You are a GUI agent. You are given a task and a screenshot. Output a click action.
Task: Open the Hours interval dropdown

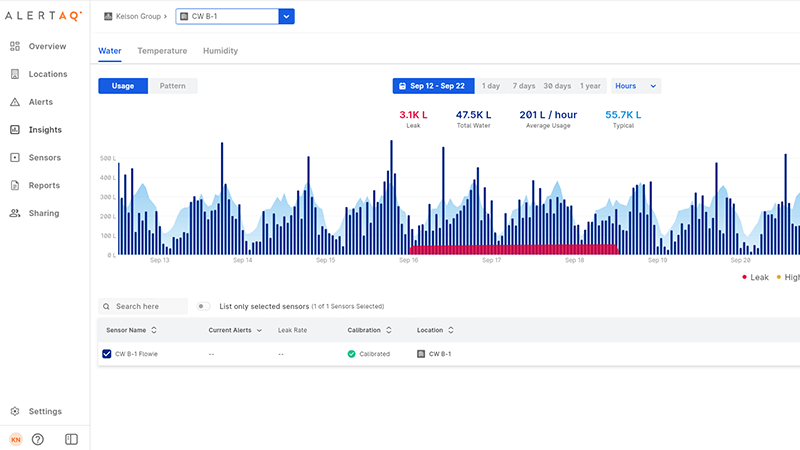pos(636,86)
